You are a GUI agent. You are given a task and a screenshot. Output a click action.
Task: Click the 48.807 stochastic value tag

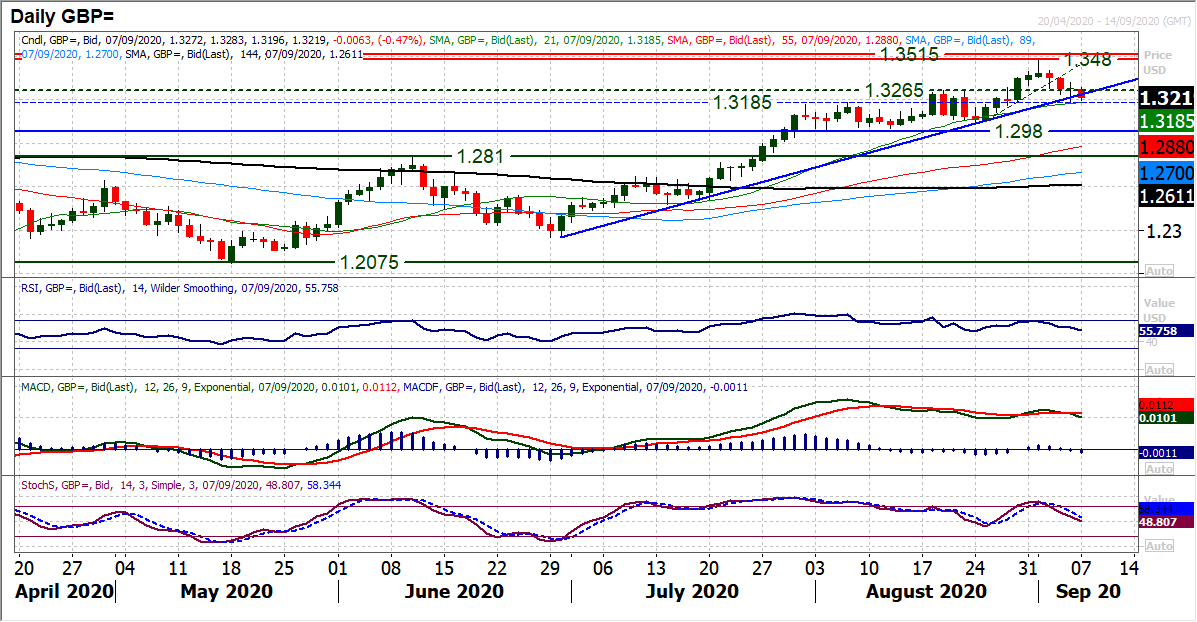[1166, 522]
